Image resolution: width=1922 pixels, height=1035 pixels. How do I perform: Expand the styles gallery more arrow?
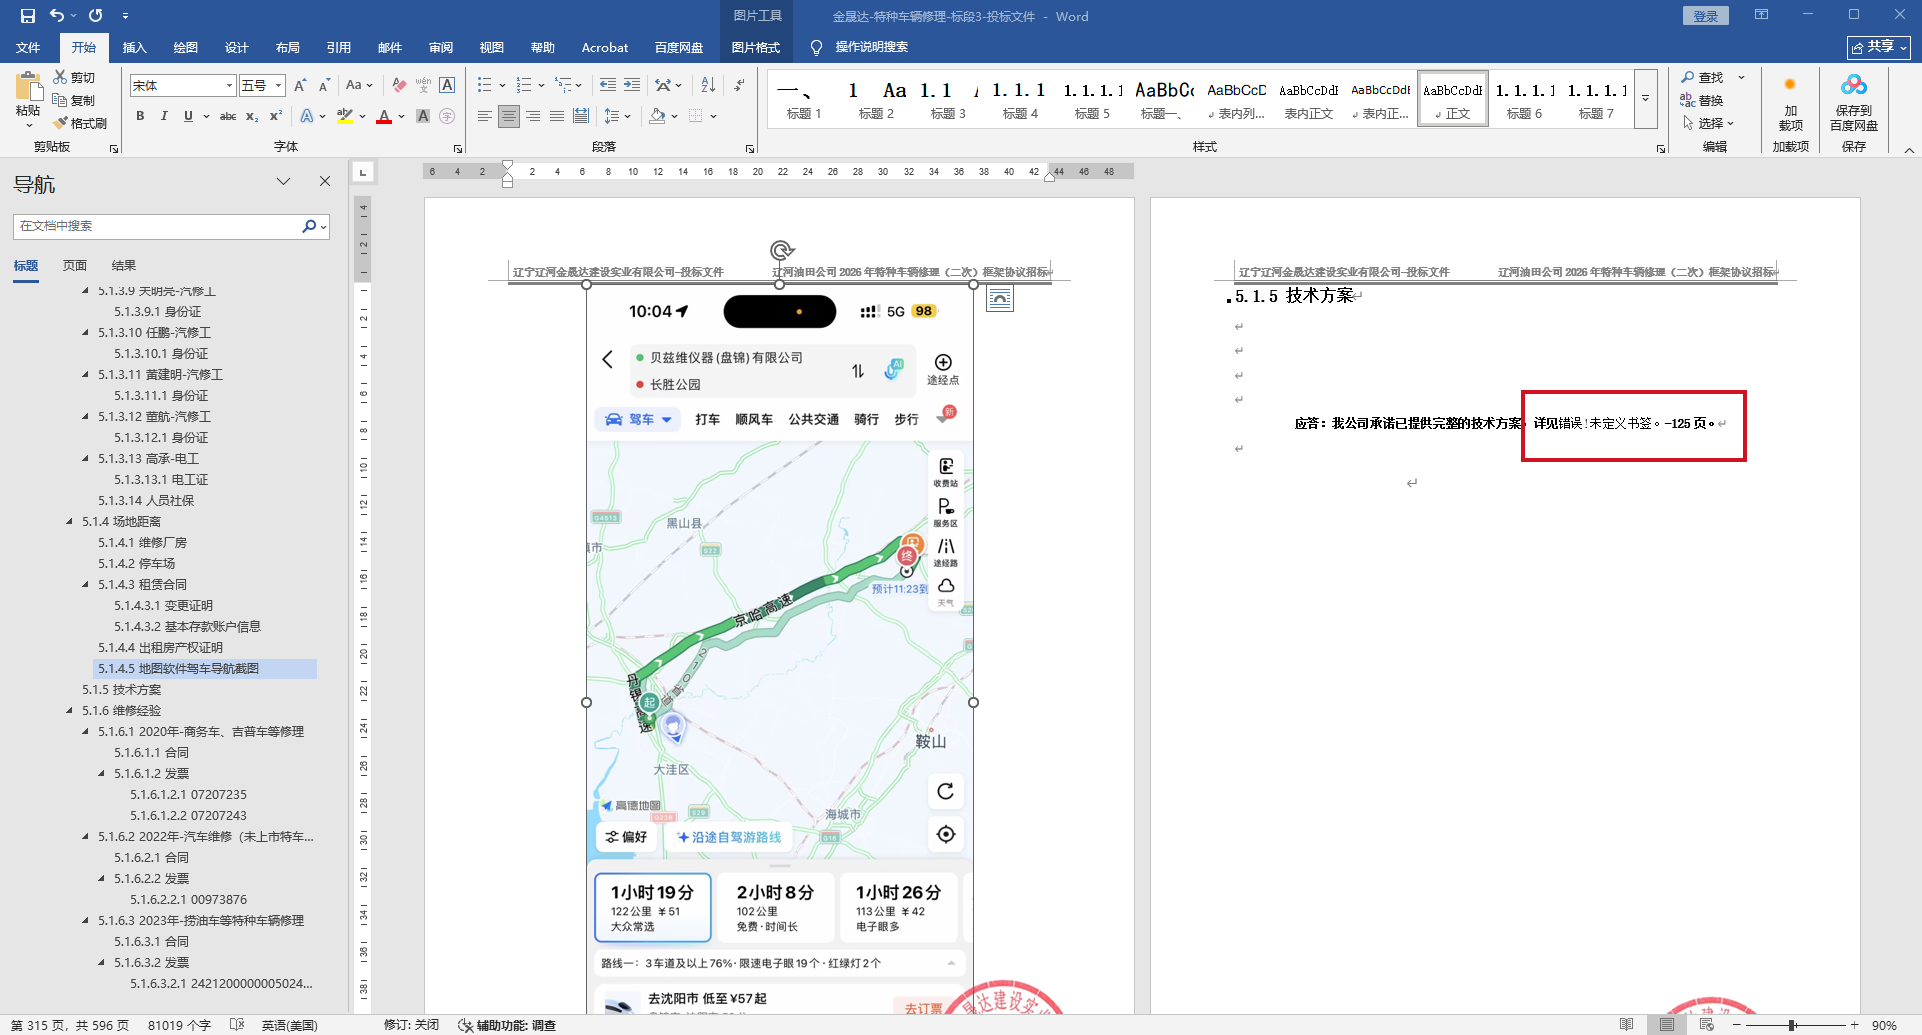coord(1646,99)
